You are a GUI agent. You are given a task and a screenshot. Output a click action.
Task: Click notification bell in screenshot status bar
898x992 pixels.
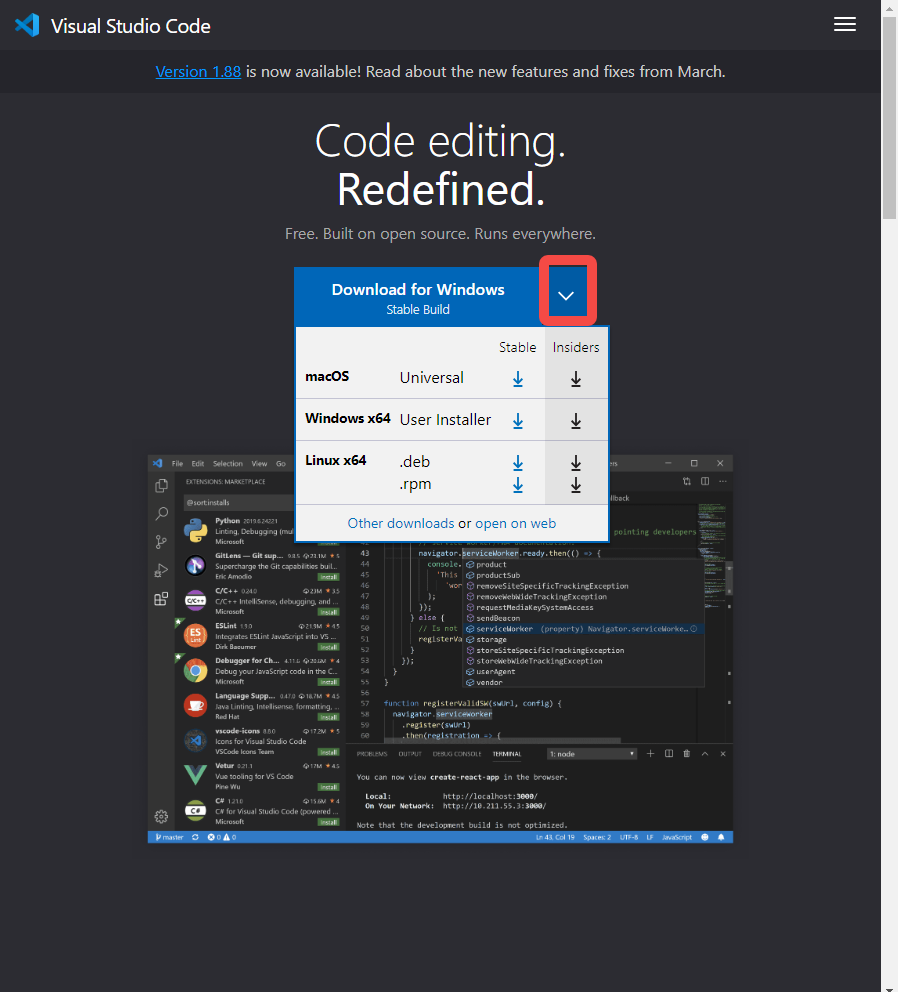[721, 837]
